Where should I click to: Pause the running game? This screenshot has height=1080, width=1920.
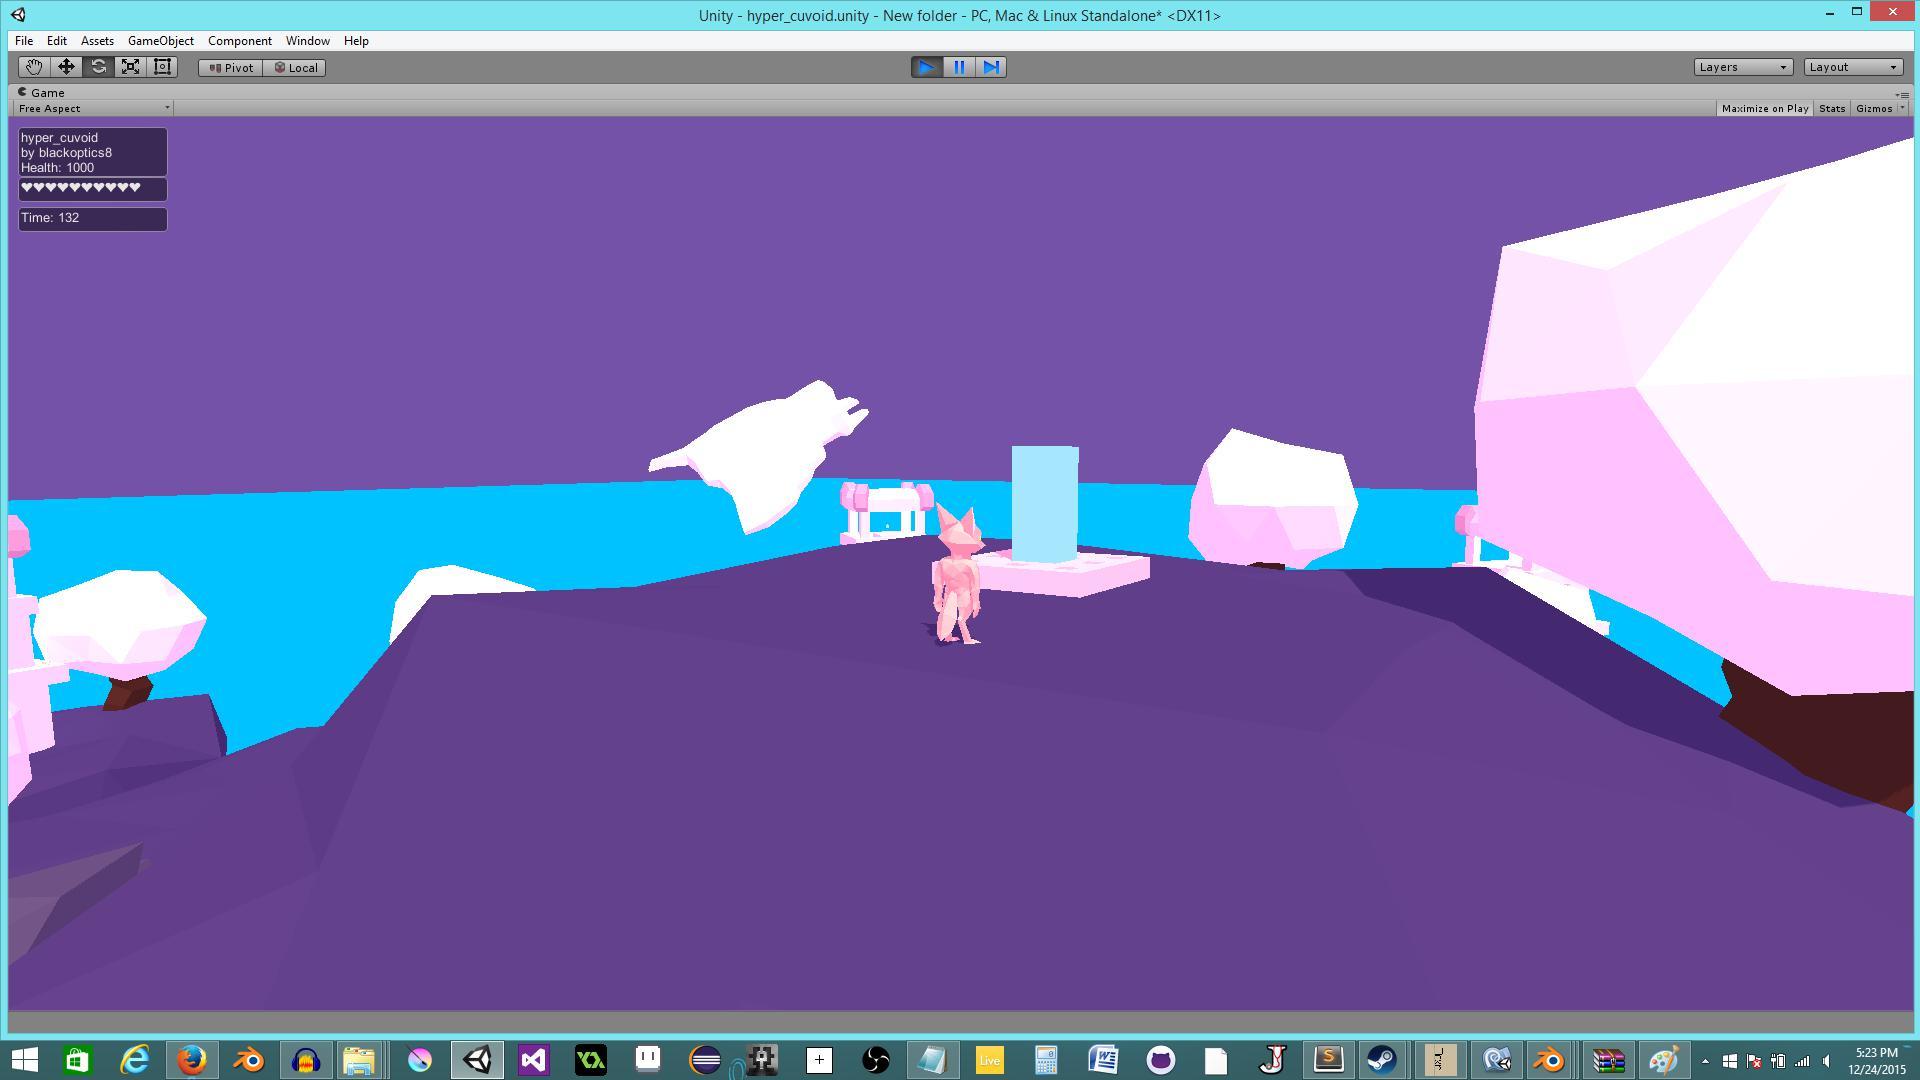click(x=958, y=67)
